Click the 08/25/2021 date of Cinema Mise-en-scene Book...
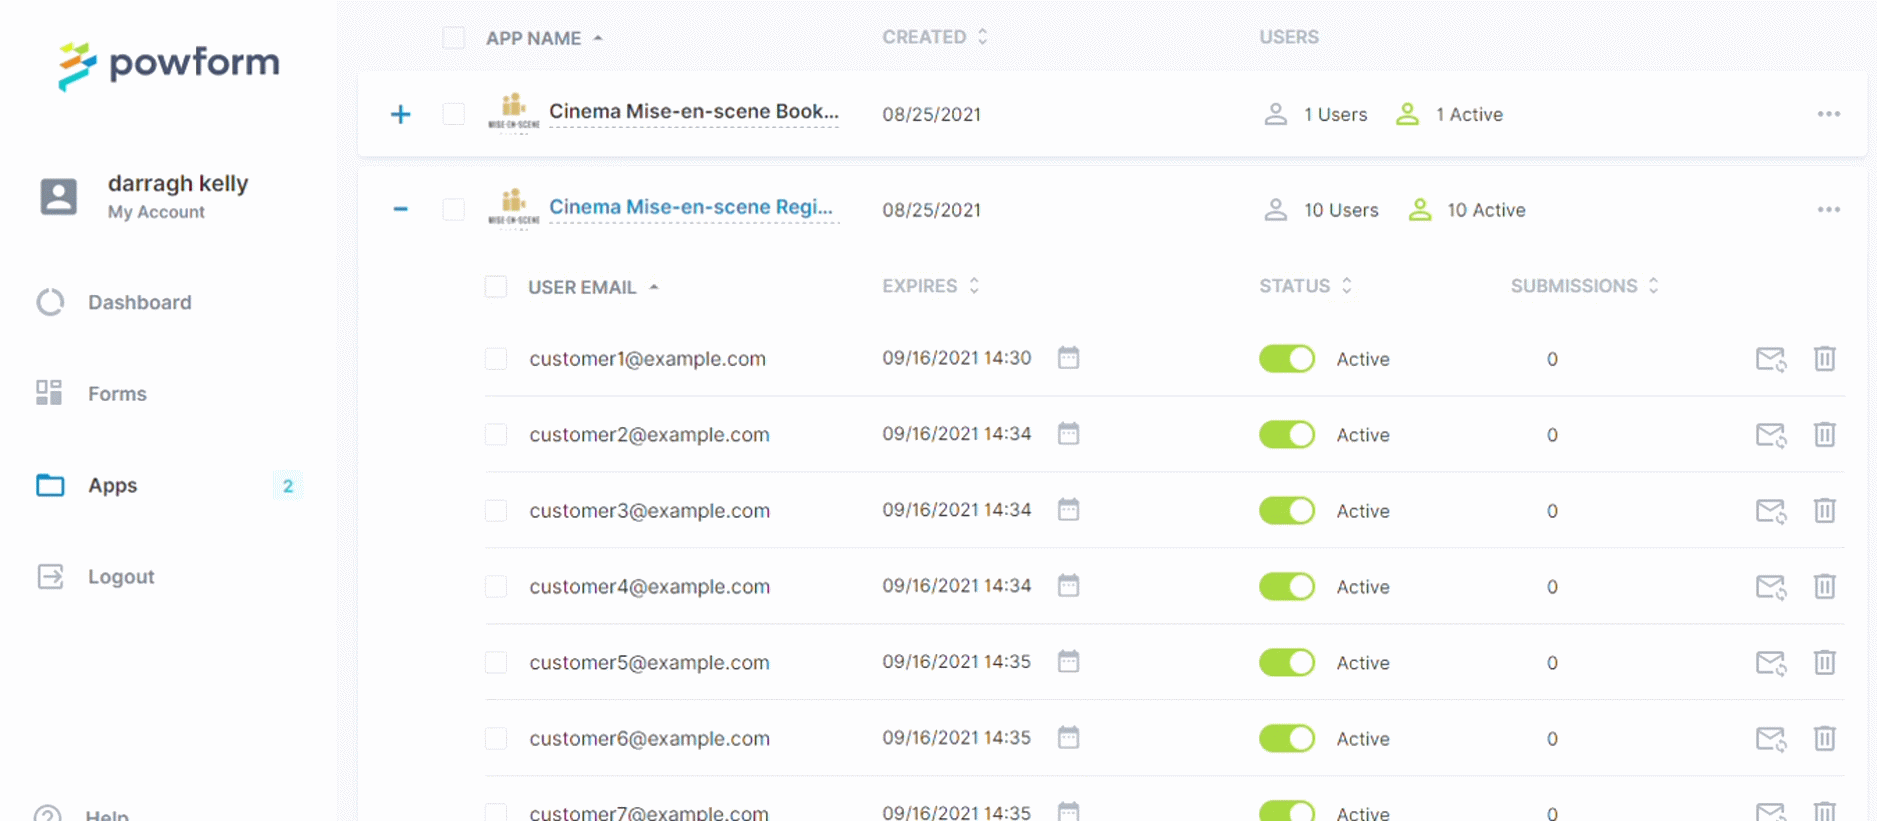1877x821 pixels. (x=931, y=114)
